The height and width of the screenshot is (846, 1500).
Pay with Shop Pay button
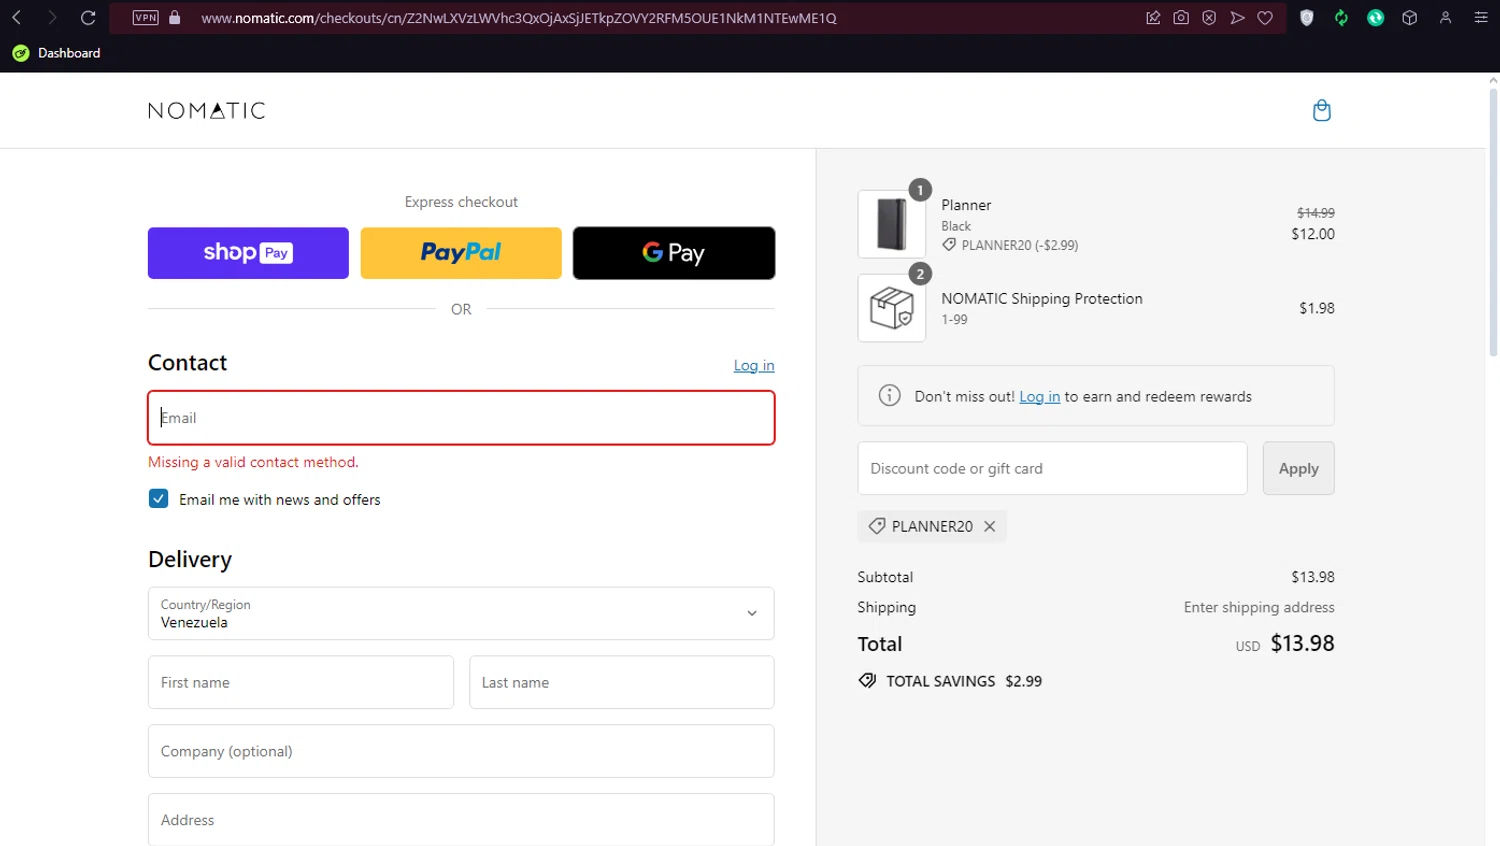(x=248, y=253)
